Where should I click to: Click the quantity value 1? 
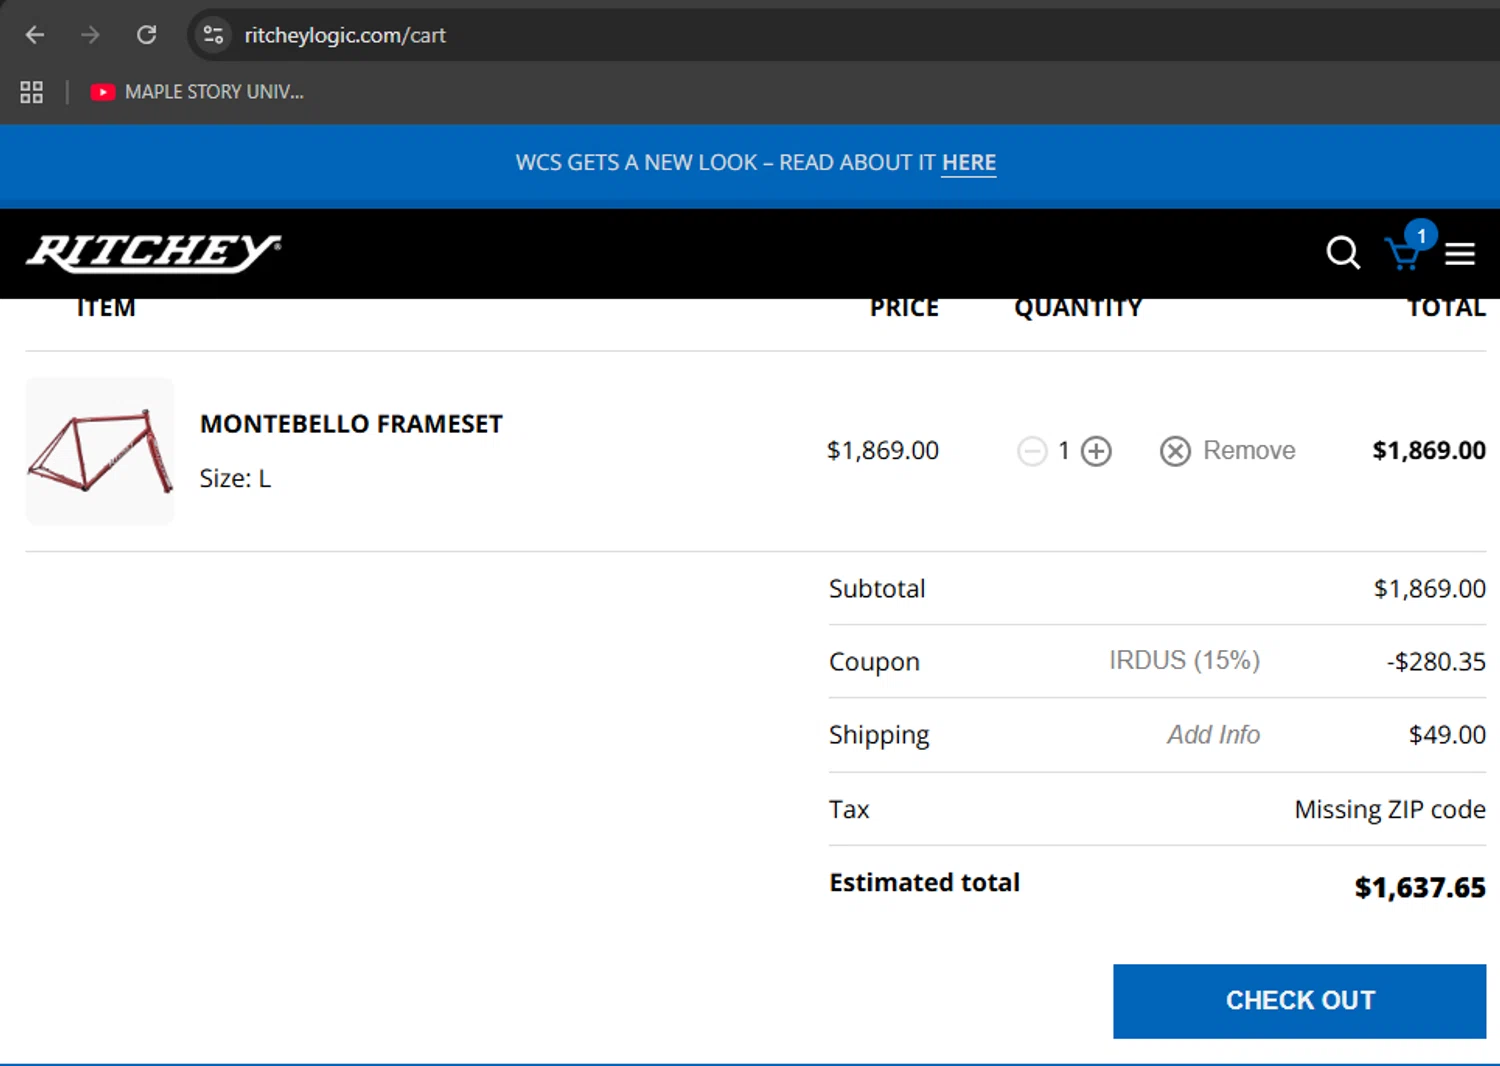(x=1064, y=451)
